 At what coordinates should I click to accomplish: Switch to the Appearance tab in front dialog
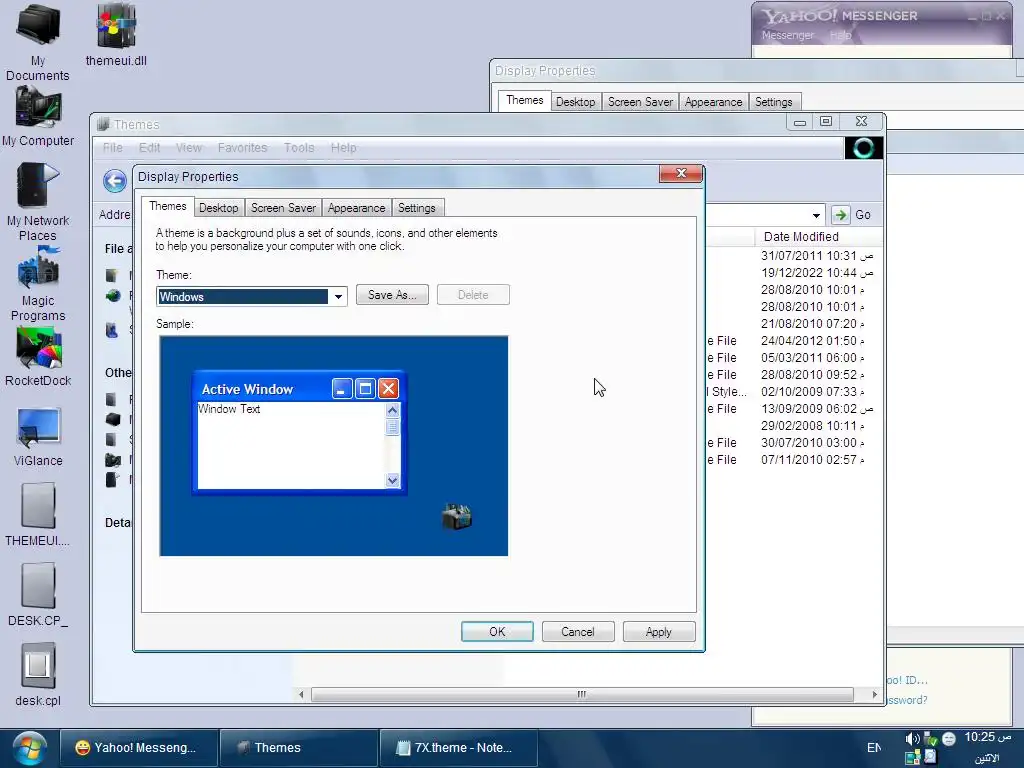[x=357, y=208]
